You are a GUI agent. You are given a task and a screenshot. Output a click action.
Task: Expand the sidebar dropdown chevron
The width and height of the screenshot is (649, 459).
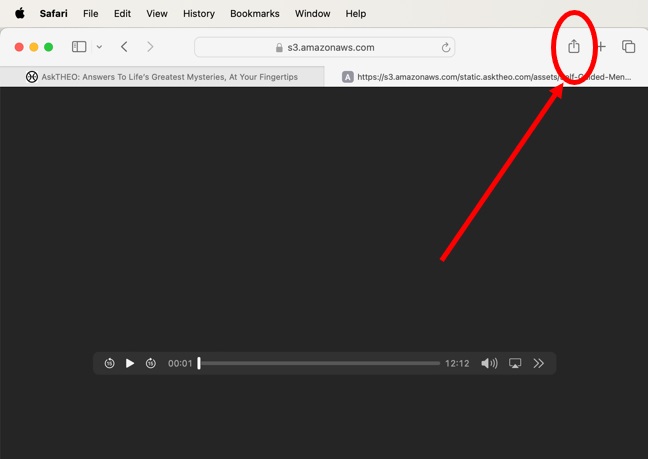(99, 47)
